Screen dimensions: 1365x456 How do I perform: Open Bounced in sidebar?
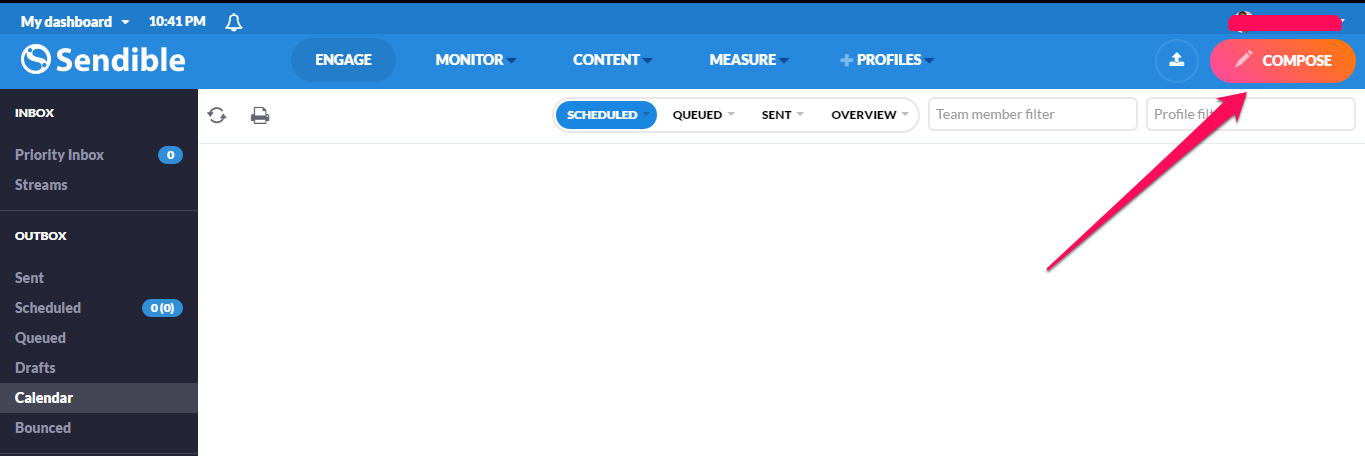coord(43,428)
